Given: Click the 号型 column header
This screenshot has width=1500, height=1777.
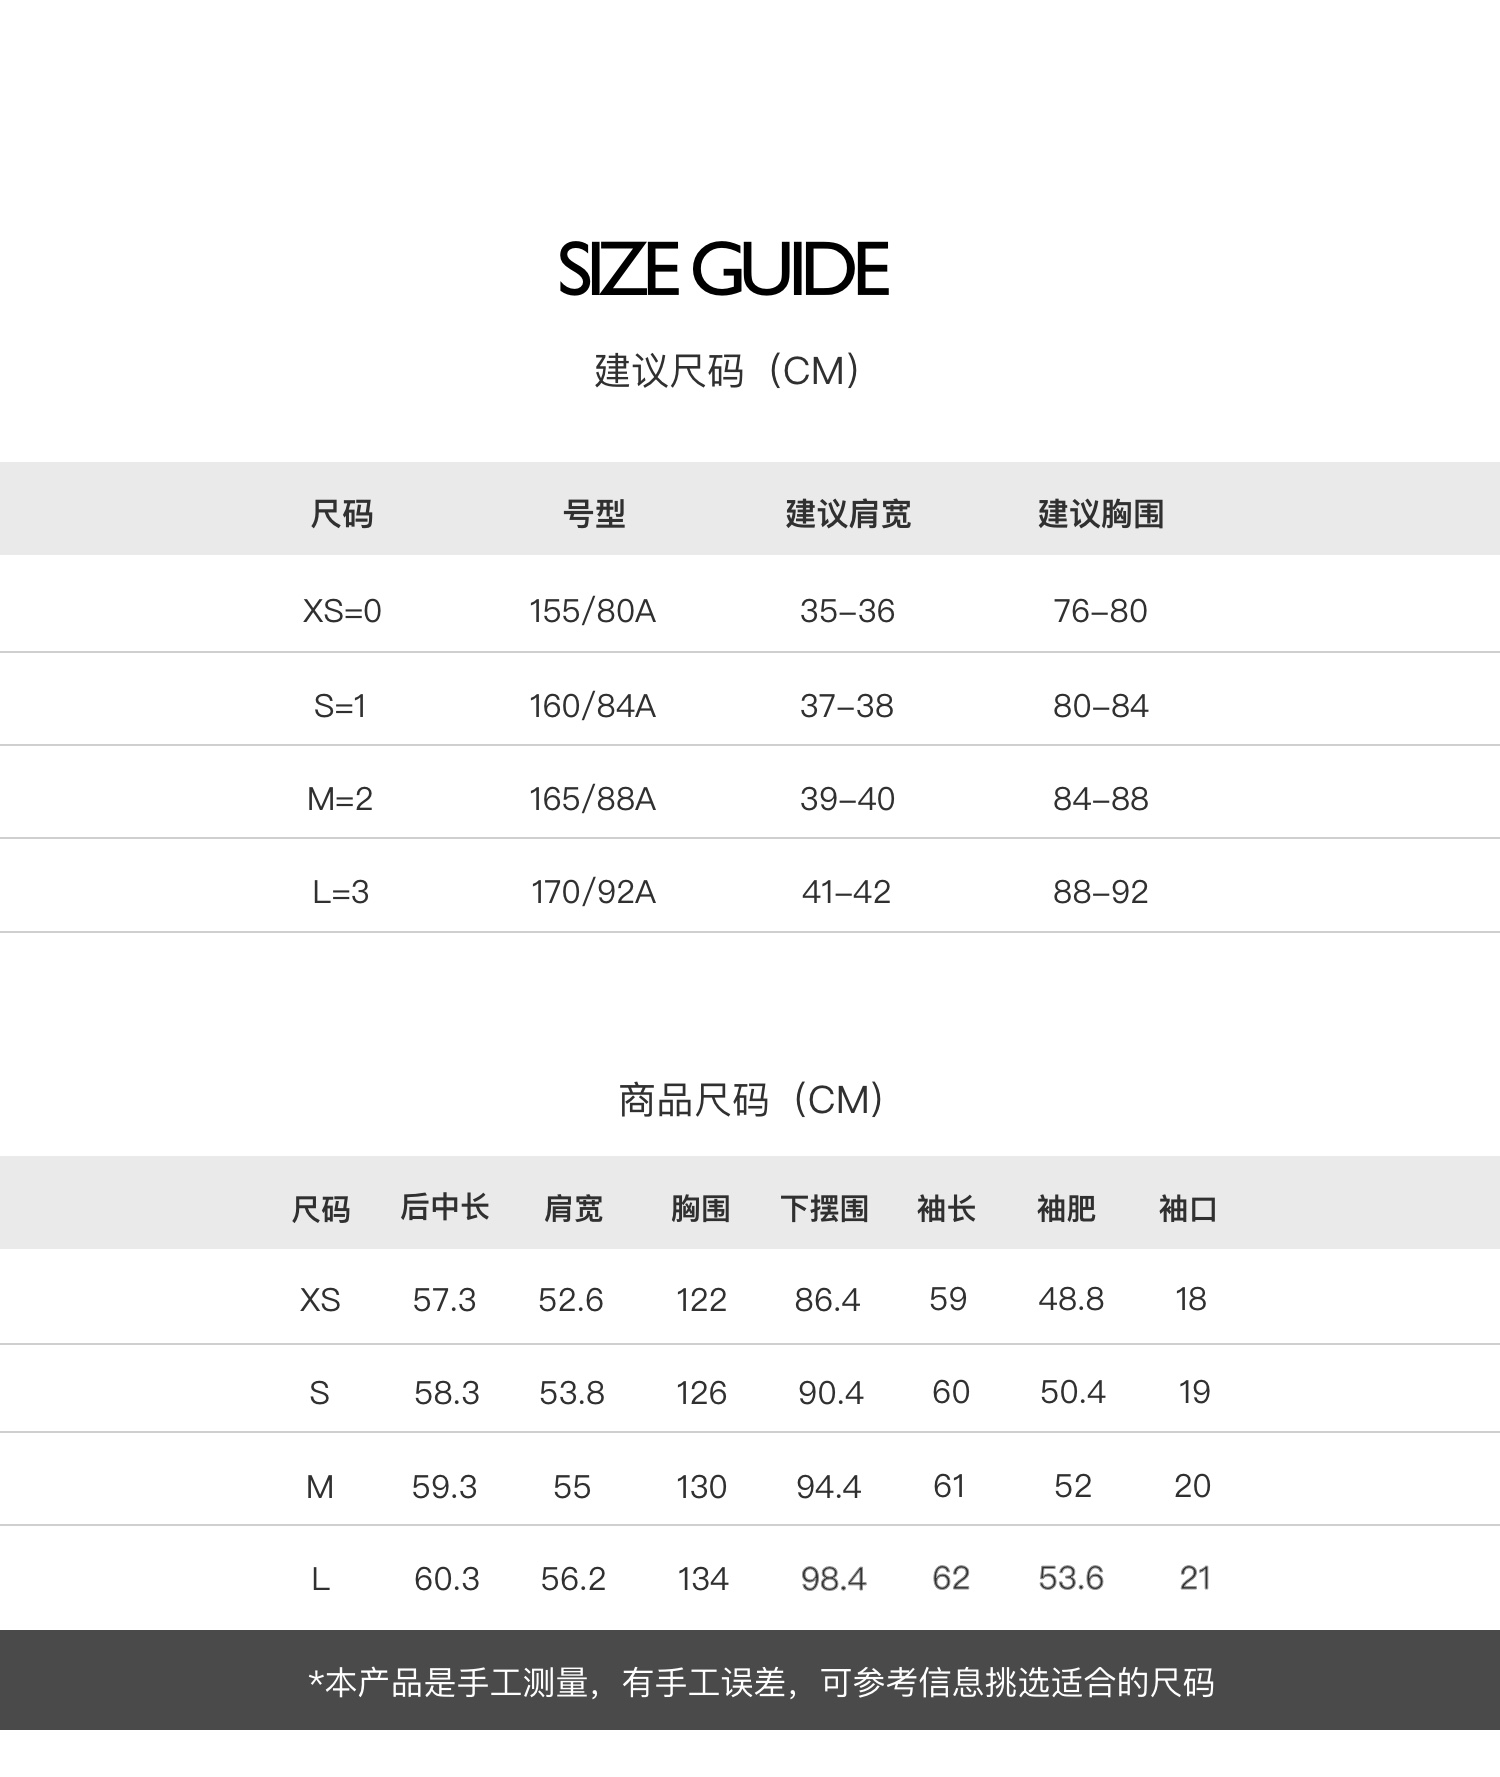Looking at the screenshot, I should (593, 514).
